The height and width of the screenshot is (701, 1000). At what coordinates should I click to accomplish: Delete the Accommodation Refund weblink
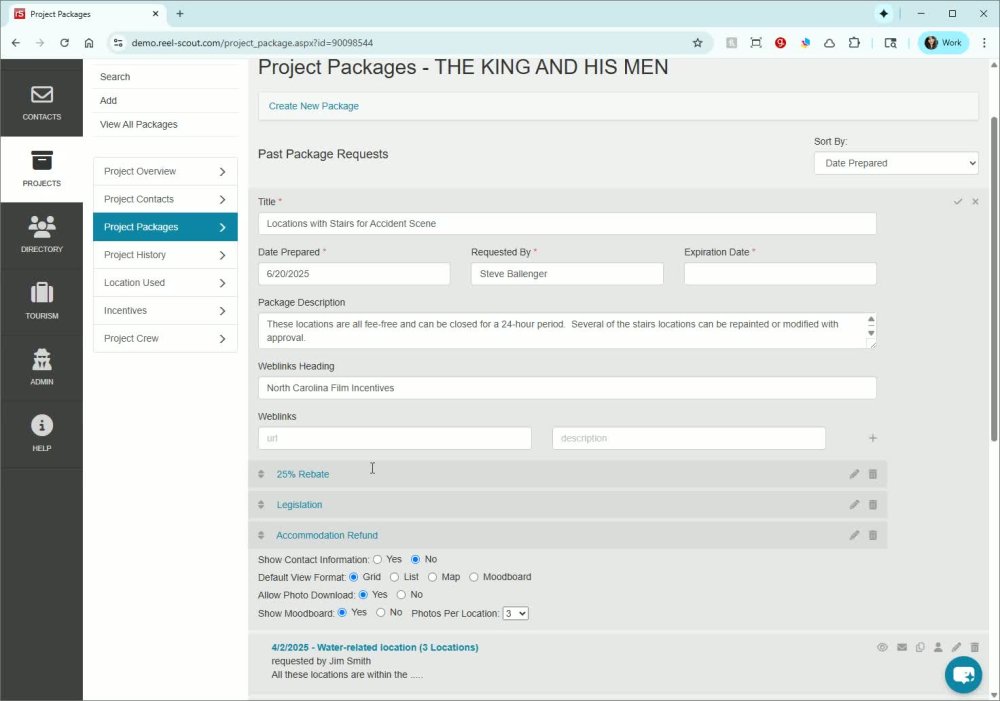pos(873,535)
